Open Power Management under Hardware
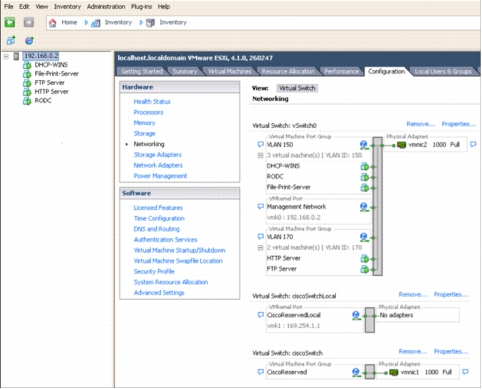Viewport: 482px width, 390px height. pos(160,176)
